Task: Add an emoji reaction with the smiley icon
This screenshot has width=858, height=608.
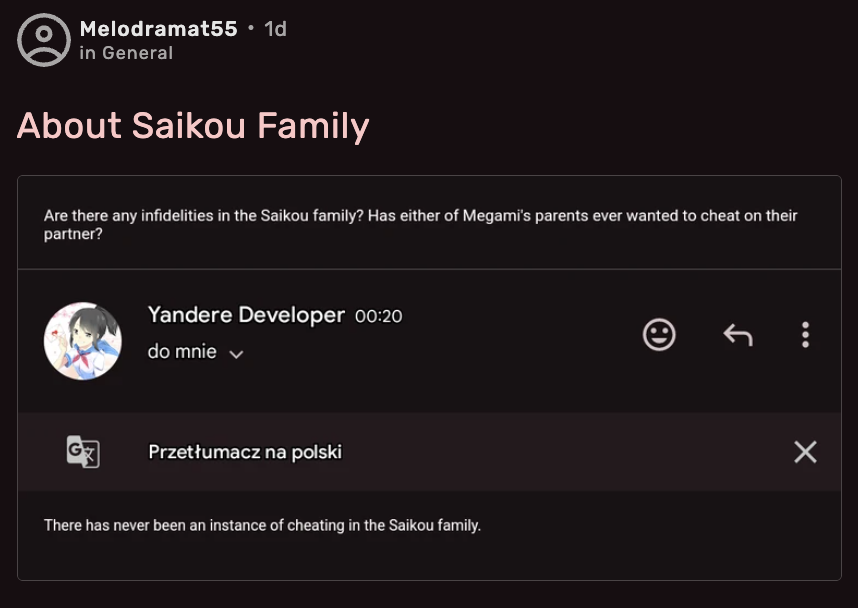Action: [659, 335]
